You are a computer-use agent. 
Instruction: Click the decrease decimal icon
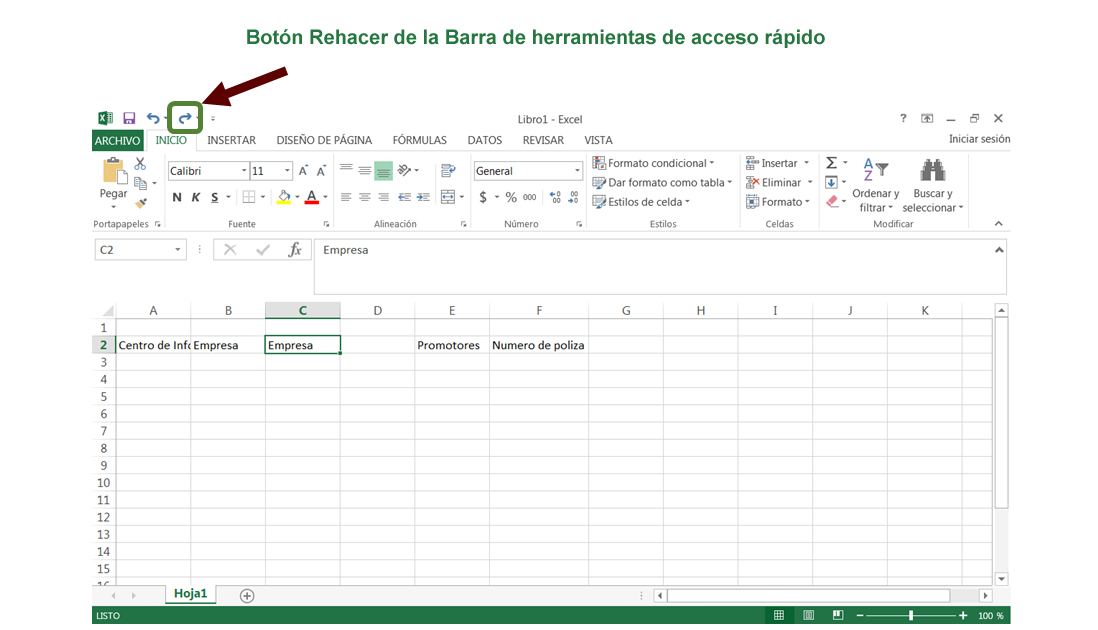point(574,197)
